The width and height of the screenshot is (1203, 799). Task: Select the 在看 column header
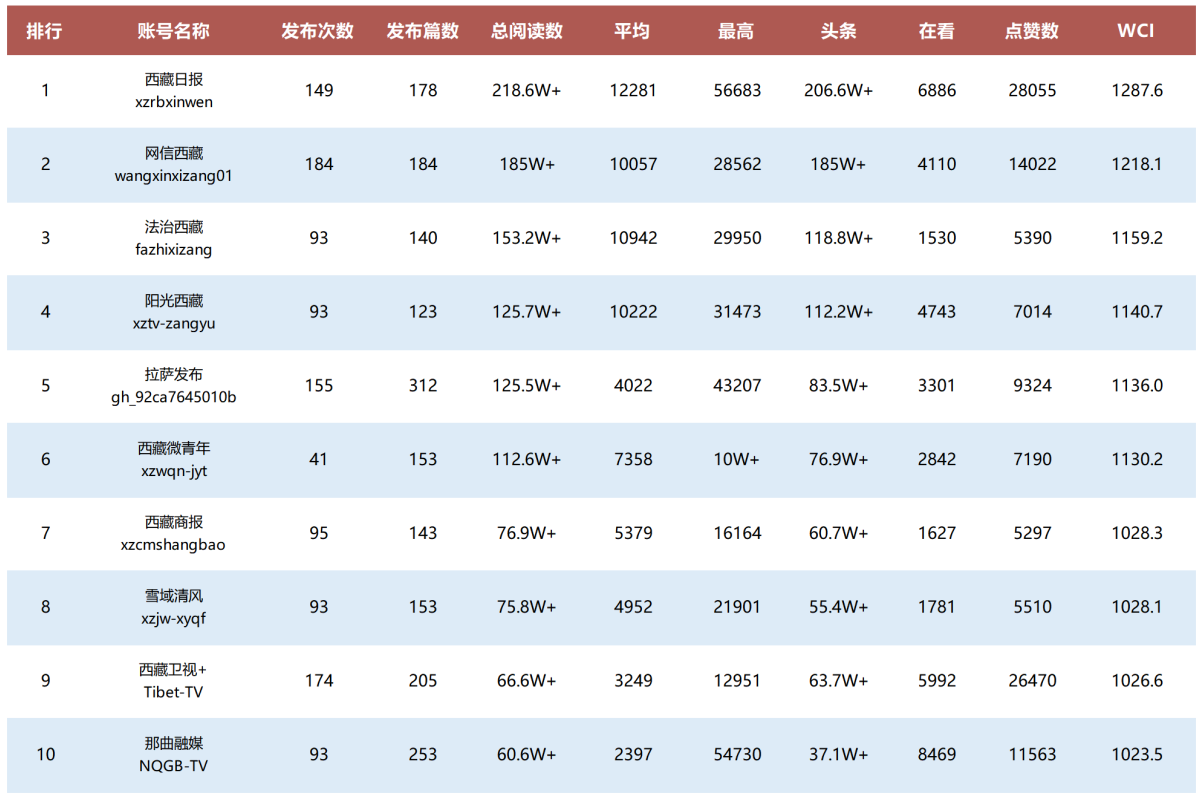click(936, 31)
